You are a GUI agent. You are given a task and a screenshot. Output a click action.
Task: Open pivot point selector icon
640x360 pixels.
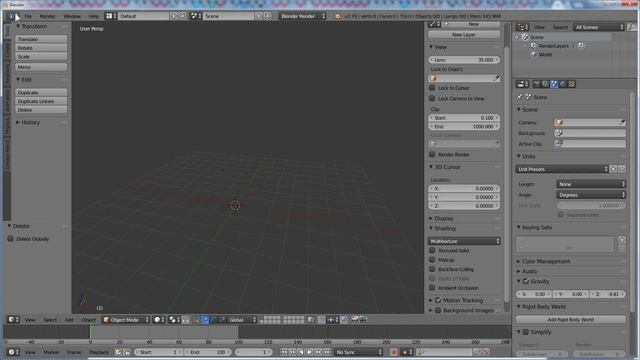tap(174, 320)
